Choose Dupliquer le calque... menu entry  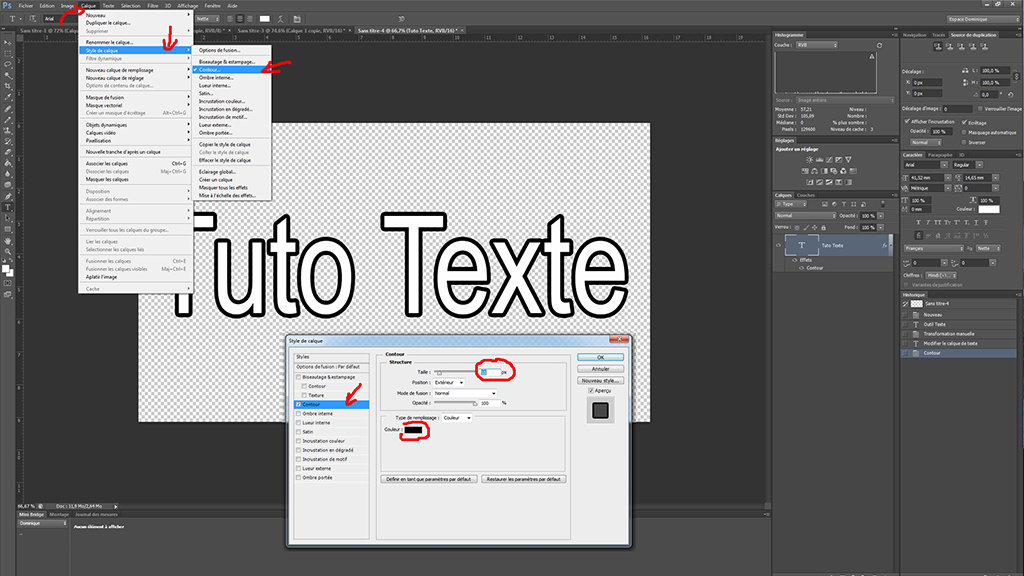(x=108, y=23)
